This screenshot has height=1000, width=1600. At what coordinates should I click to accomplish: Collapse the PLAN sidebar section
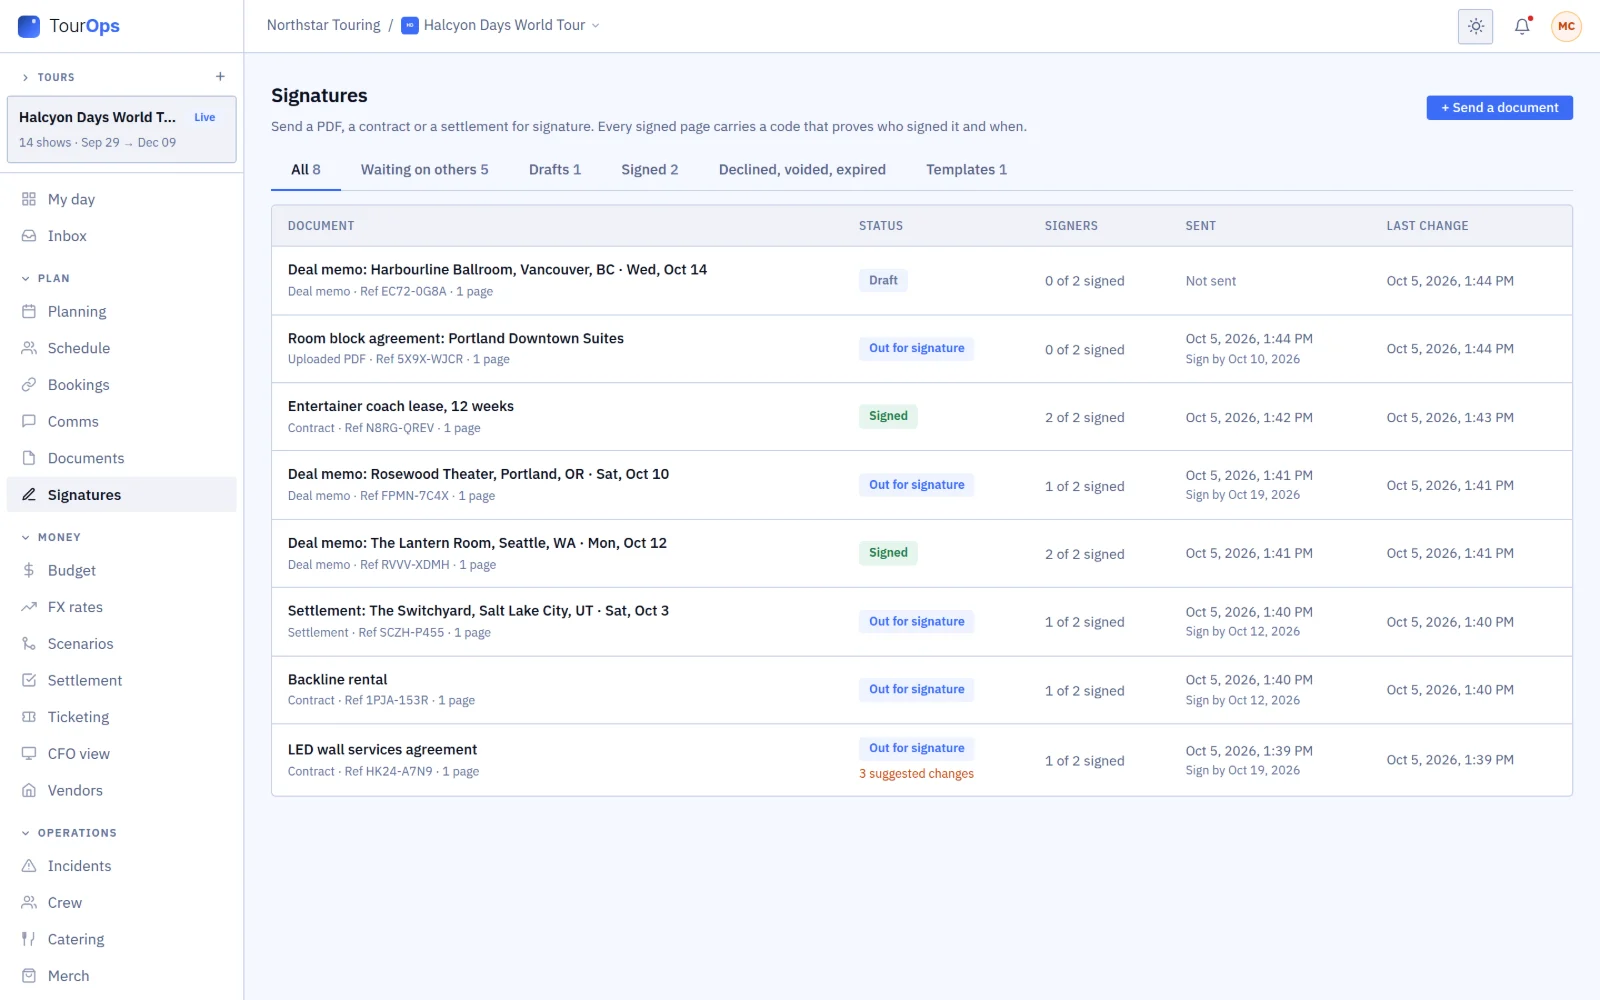coord(46,279)
